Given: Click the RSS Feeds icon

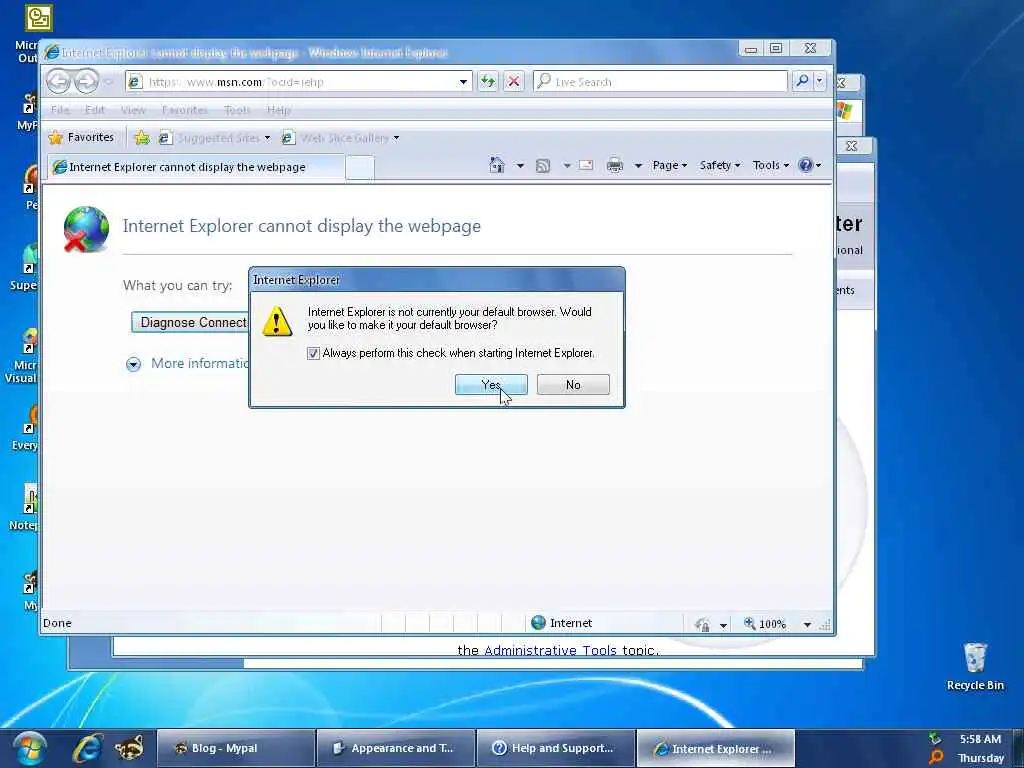Looking at the screenshot, I should (543, 166).
